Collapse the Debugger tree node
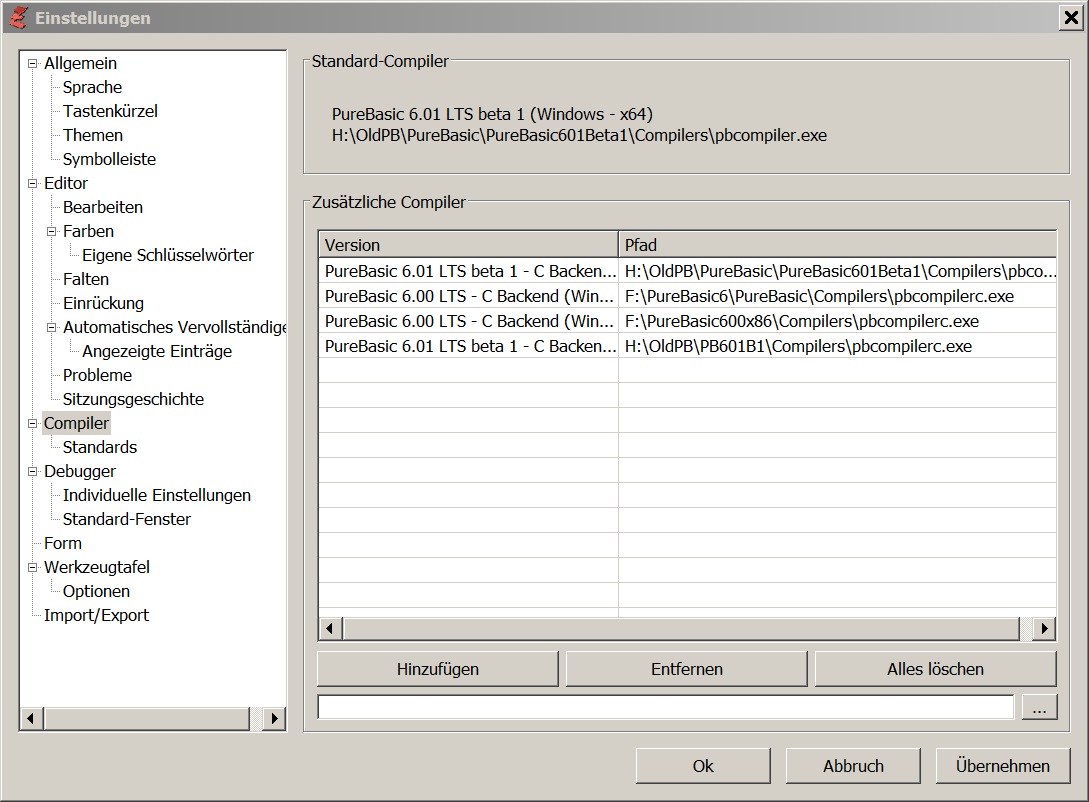Viewport: 1089px width, 802px height. pos(32,471)
